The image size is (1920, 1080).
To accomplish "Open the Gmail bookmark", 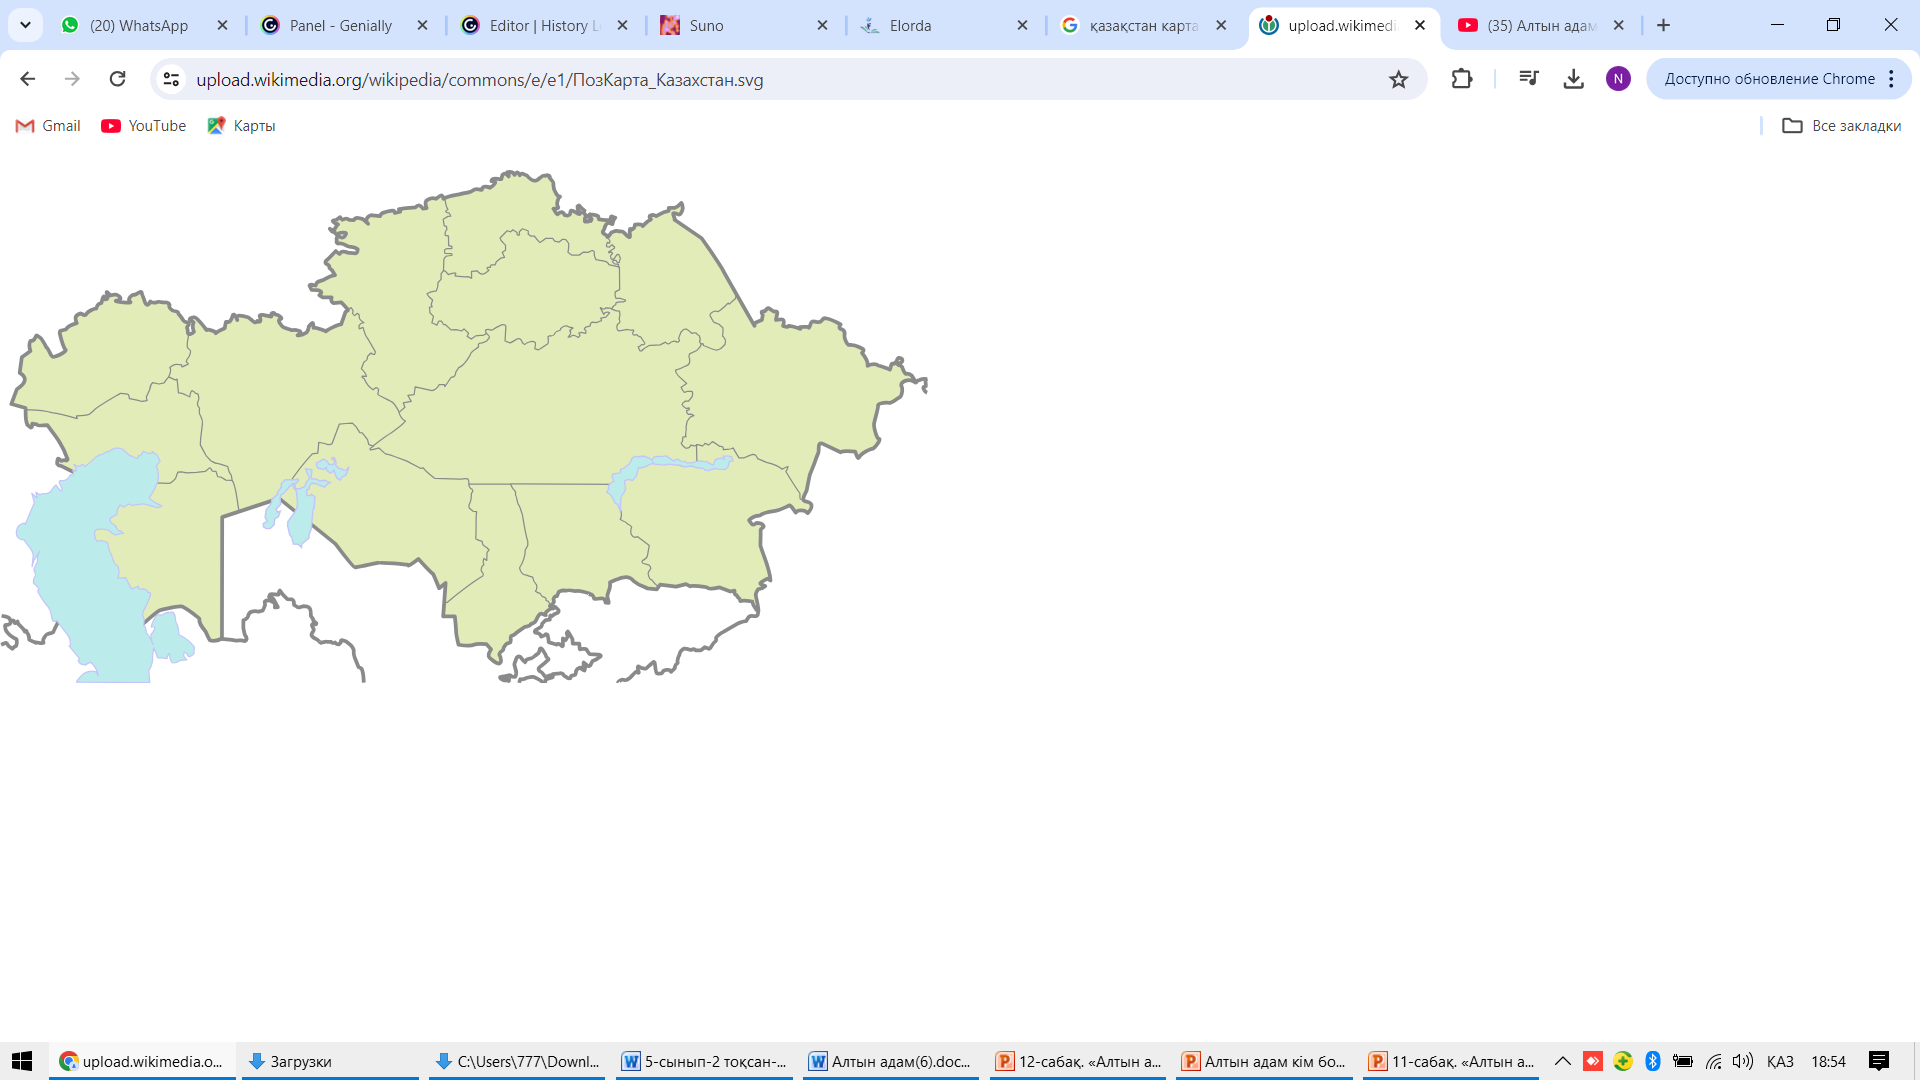I will (48, 125).
